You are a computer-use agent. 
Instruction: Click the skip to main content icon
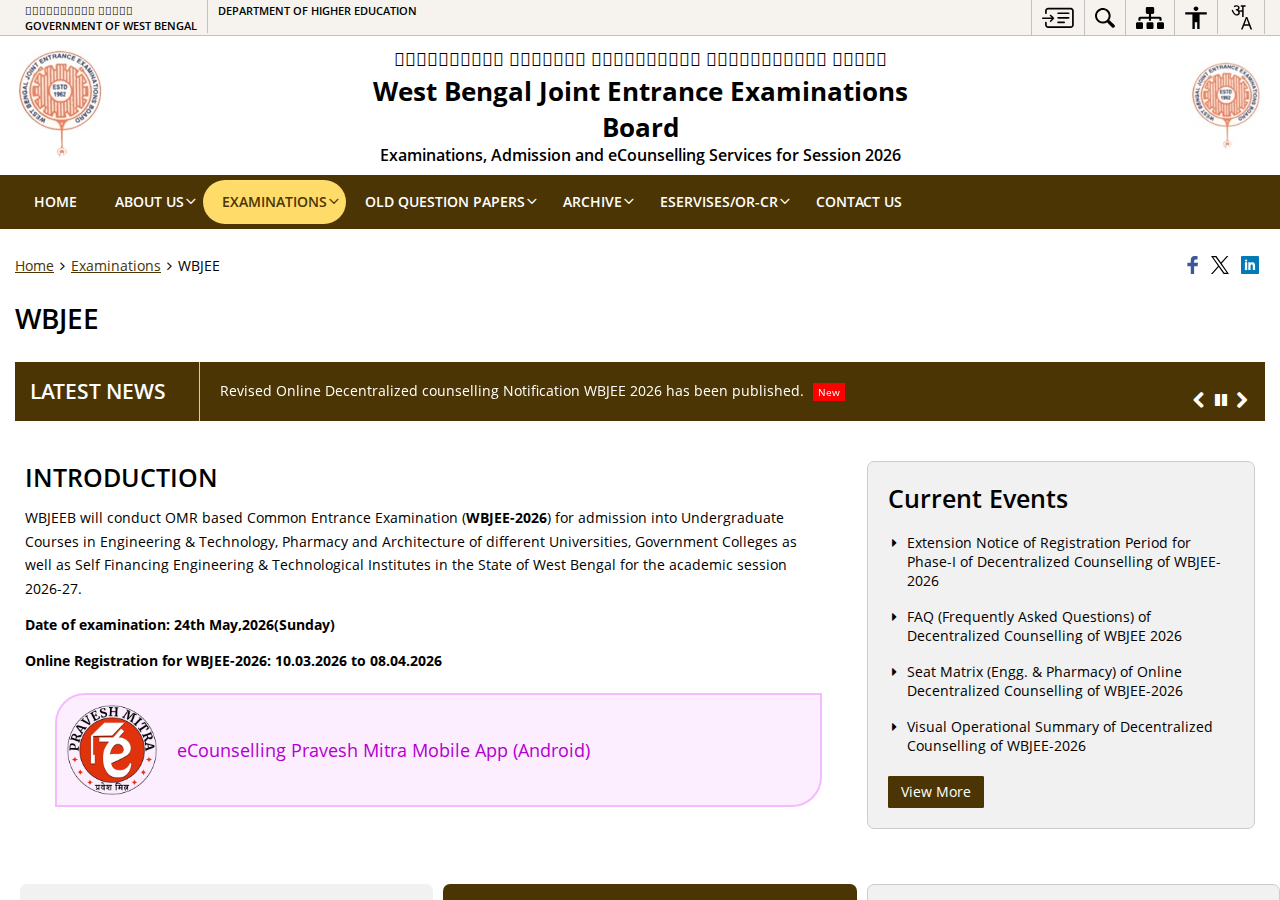click(x=1058, y=17)
